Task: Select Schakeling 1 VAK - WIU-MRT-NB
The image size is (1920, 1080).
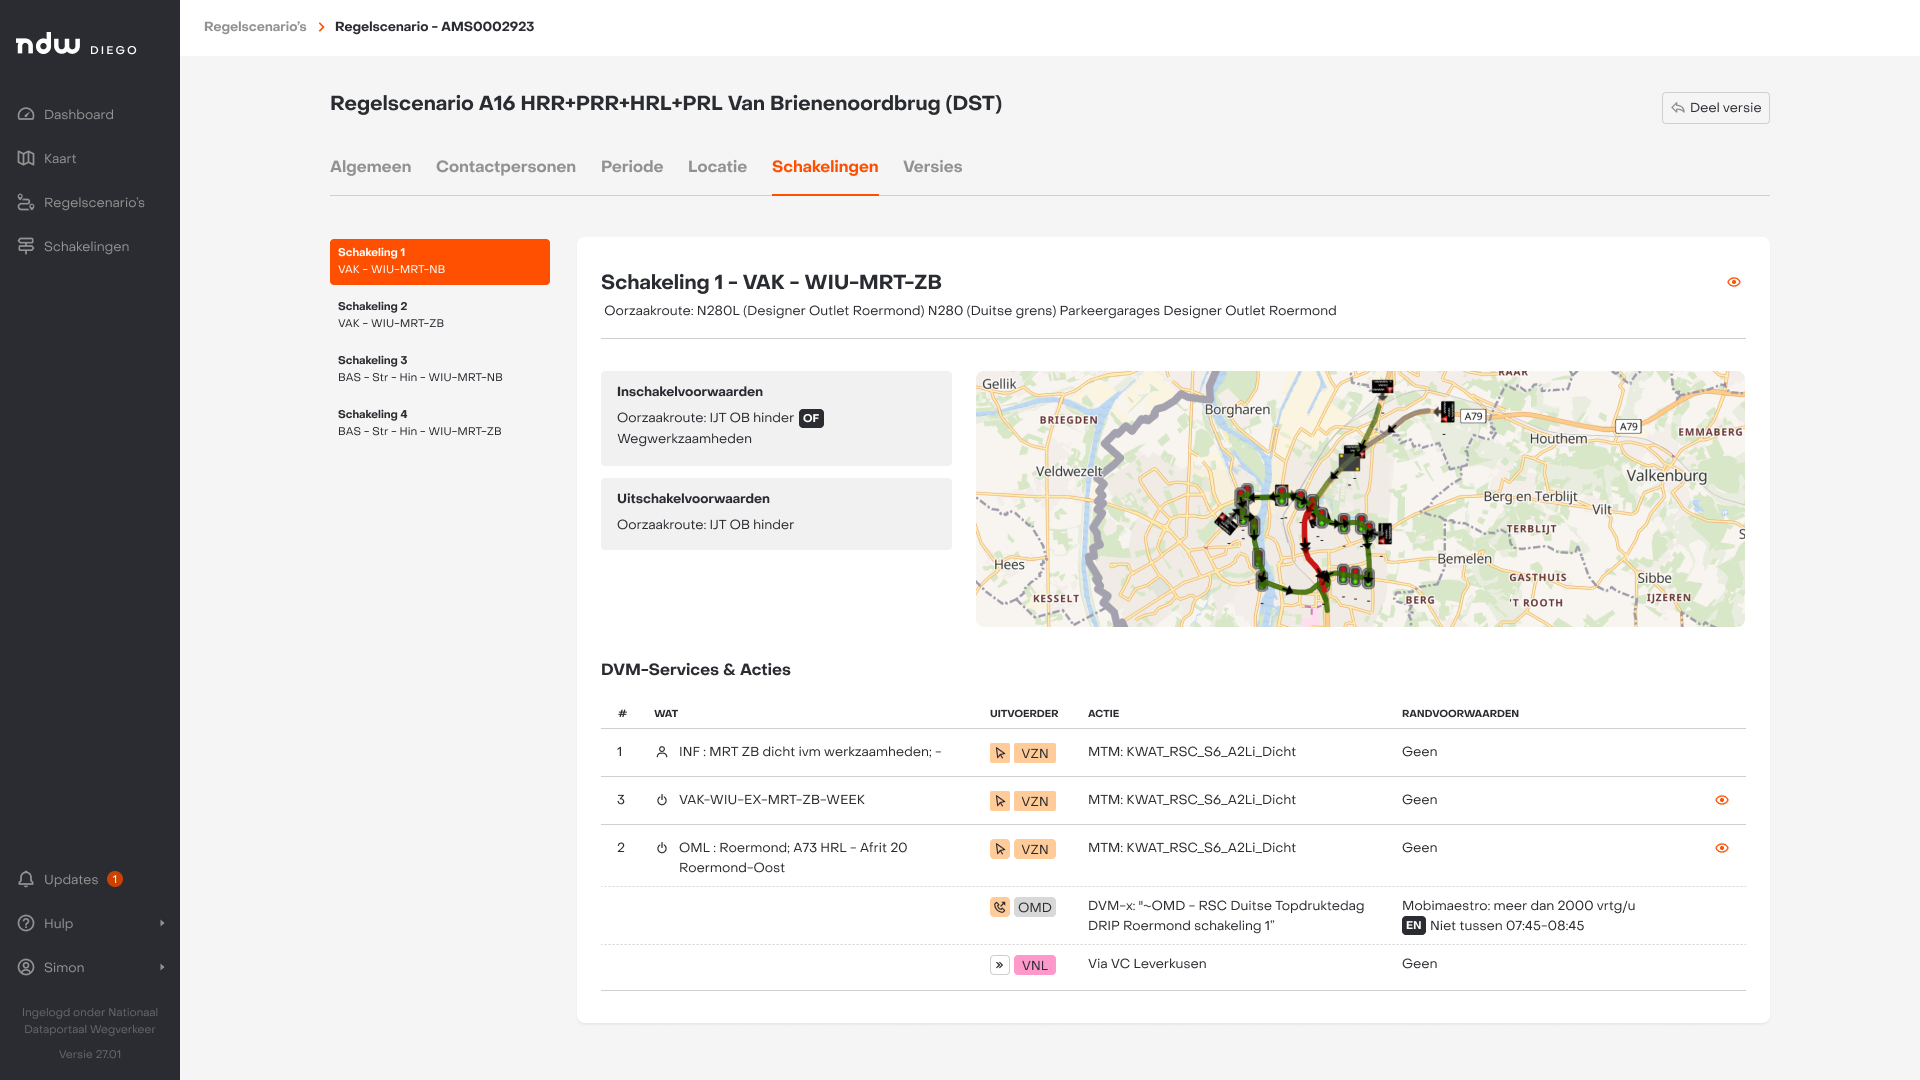Action: pos(440,261)
